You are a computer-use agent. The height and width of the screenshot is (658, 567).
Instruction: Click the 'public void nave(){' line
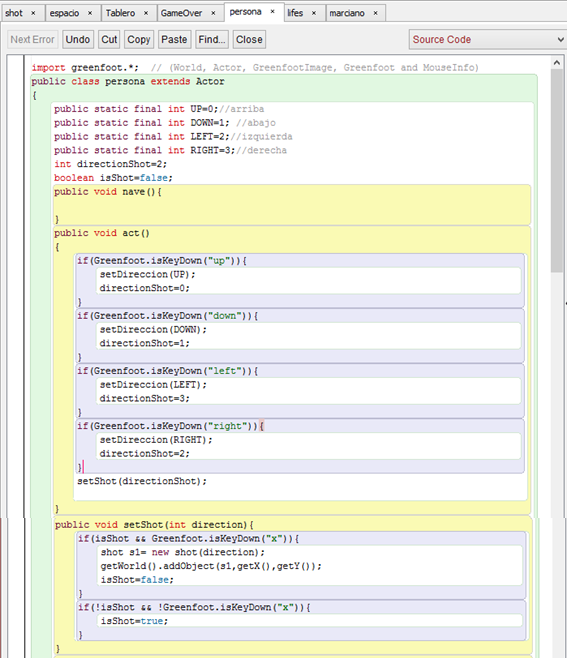click(x=108, y=192)
